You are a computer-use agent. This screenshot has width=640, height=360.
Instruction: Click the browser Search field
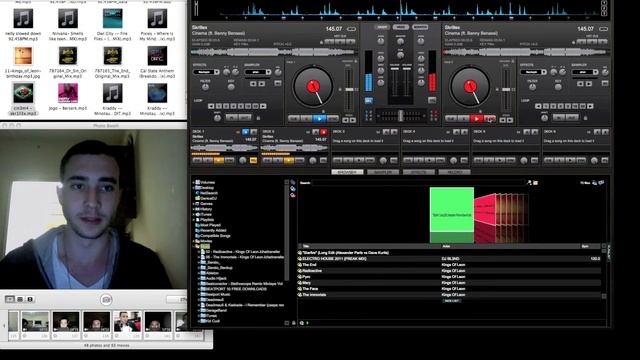[418, 183]
